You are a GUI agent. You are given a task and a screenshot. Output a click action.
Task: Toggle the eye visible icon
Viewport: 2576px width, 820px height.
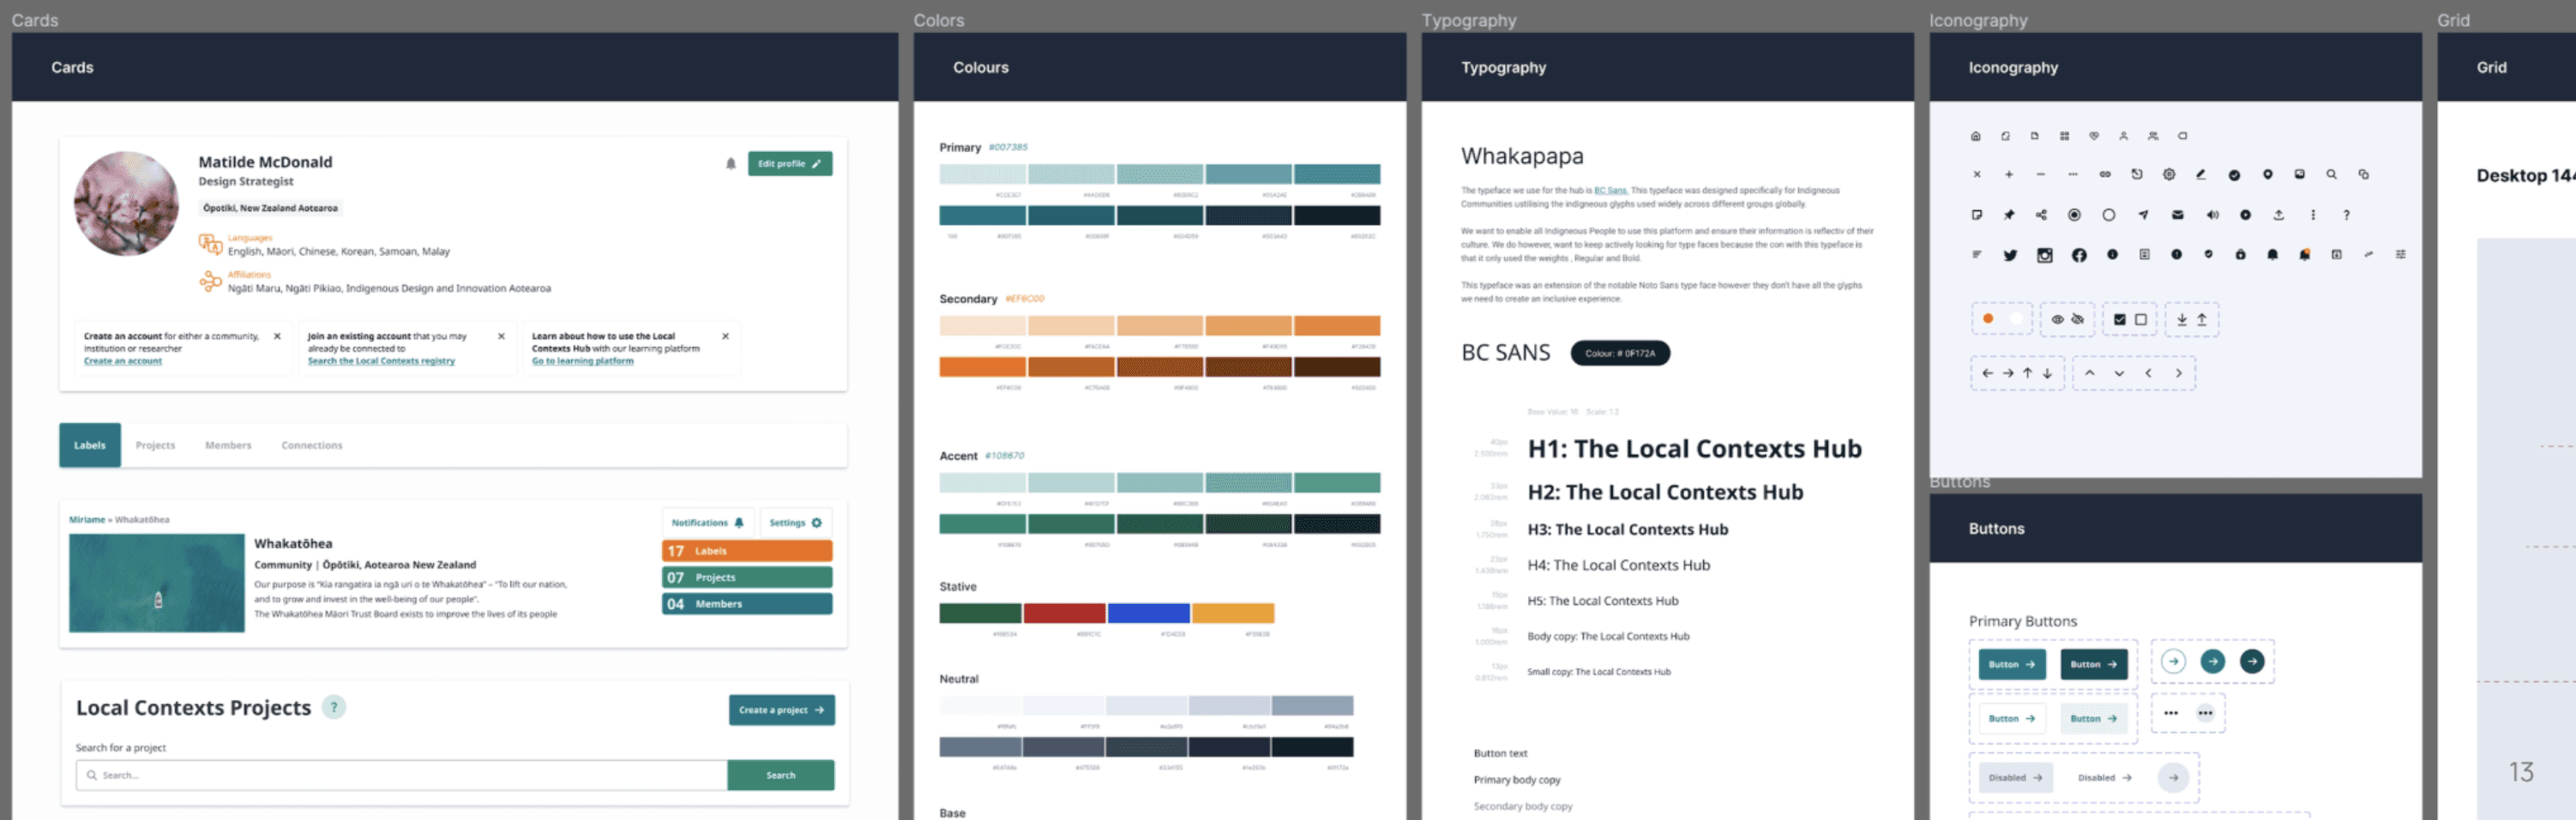[x=2057, y=320]
